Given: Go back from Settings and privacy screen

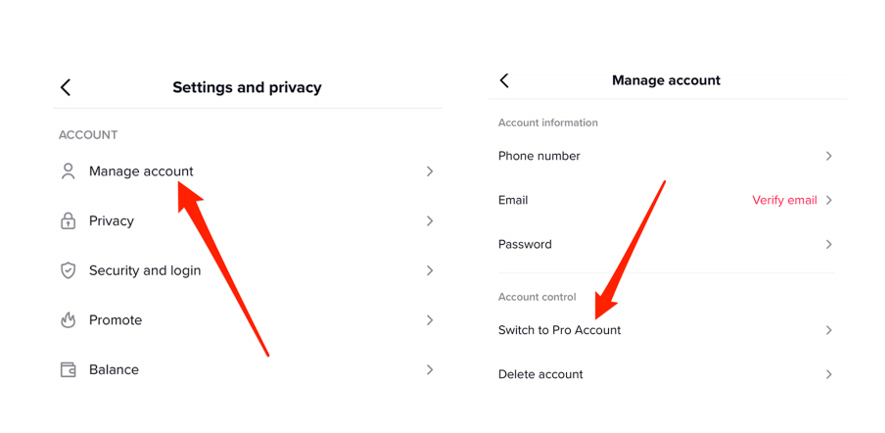Looking at the screenshot, I should pos(65,88).
